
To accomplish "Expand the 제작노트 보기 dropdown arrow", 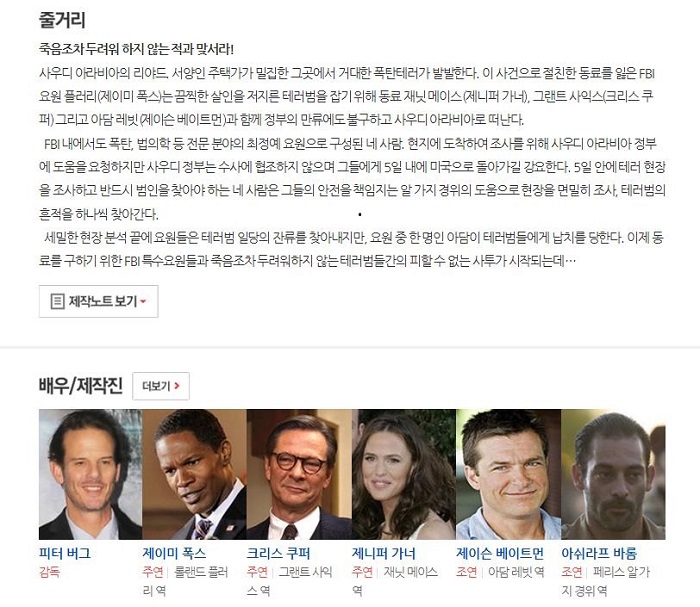I will tap(143, 302).
